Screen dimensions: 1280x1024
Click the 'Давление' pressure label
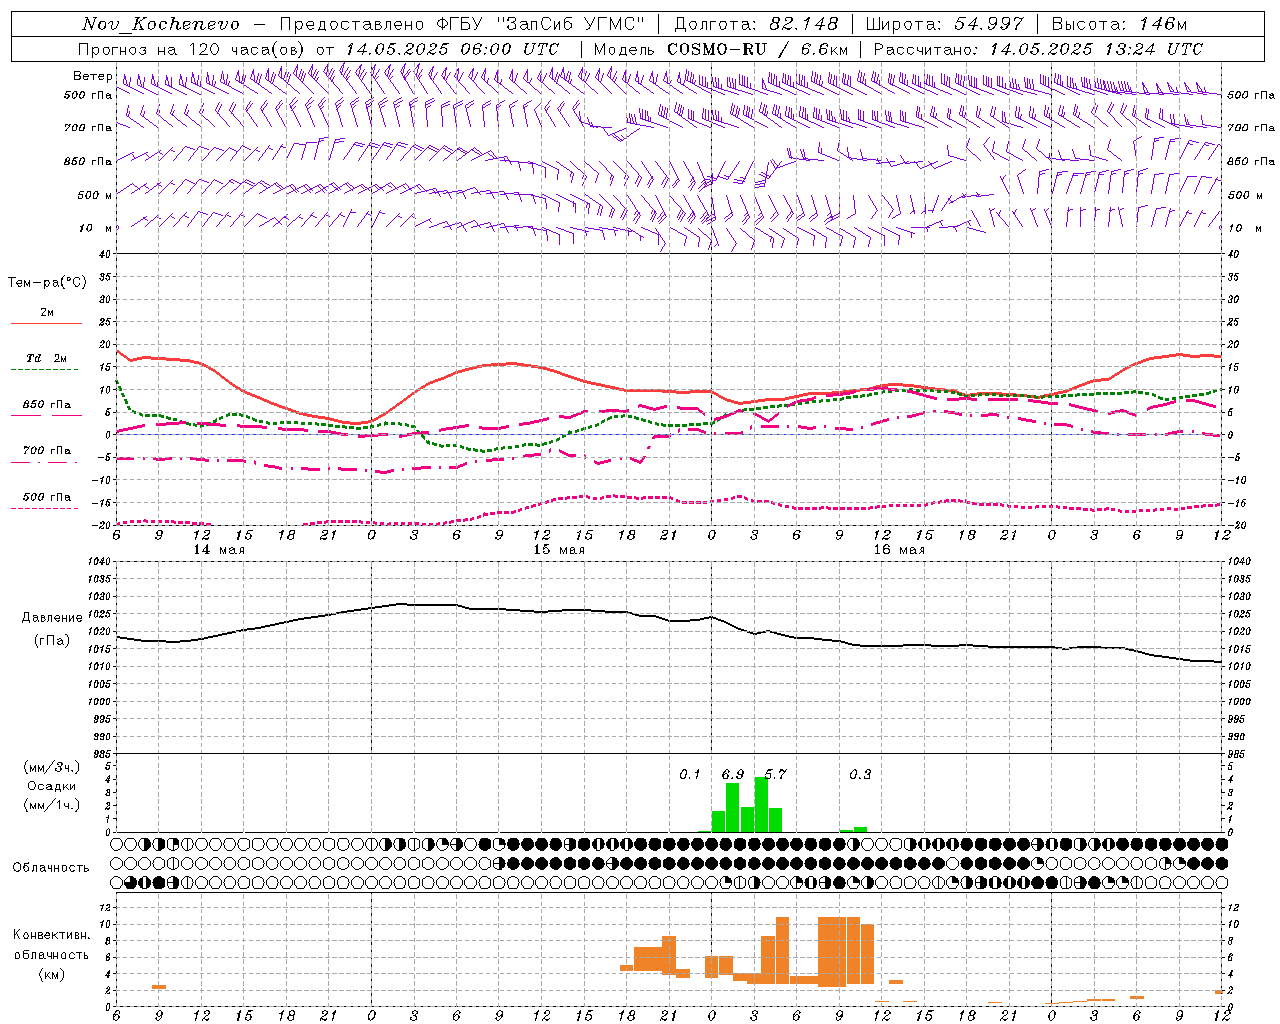coord(52,618)
